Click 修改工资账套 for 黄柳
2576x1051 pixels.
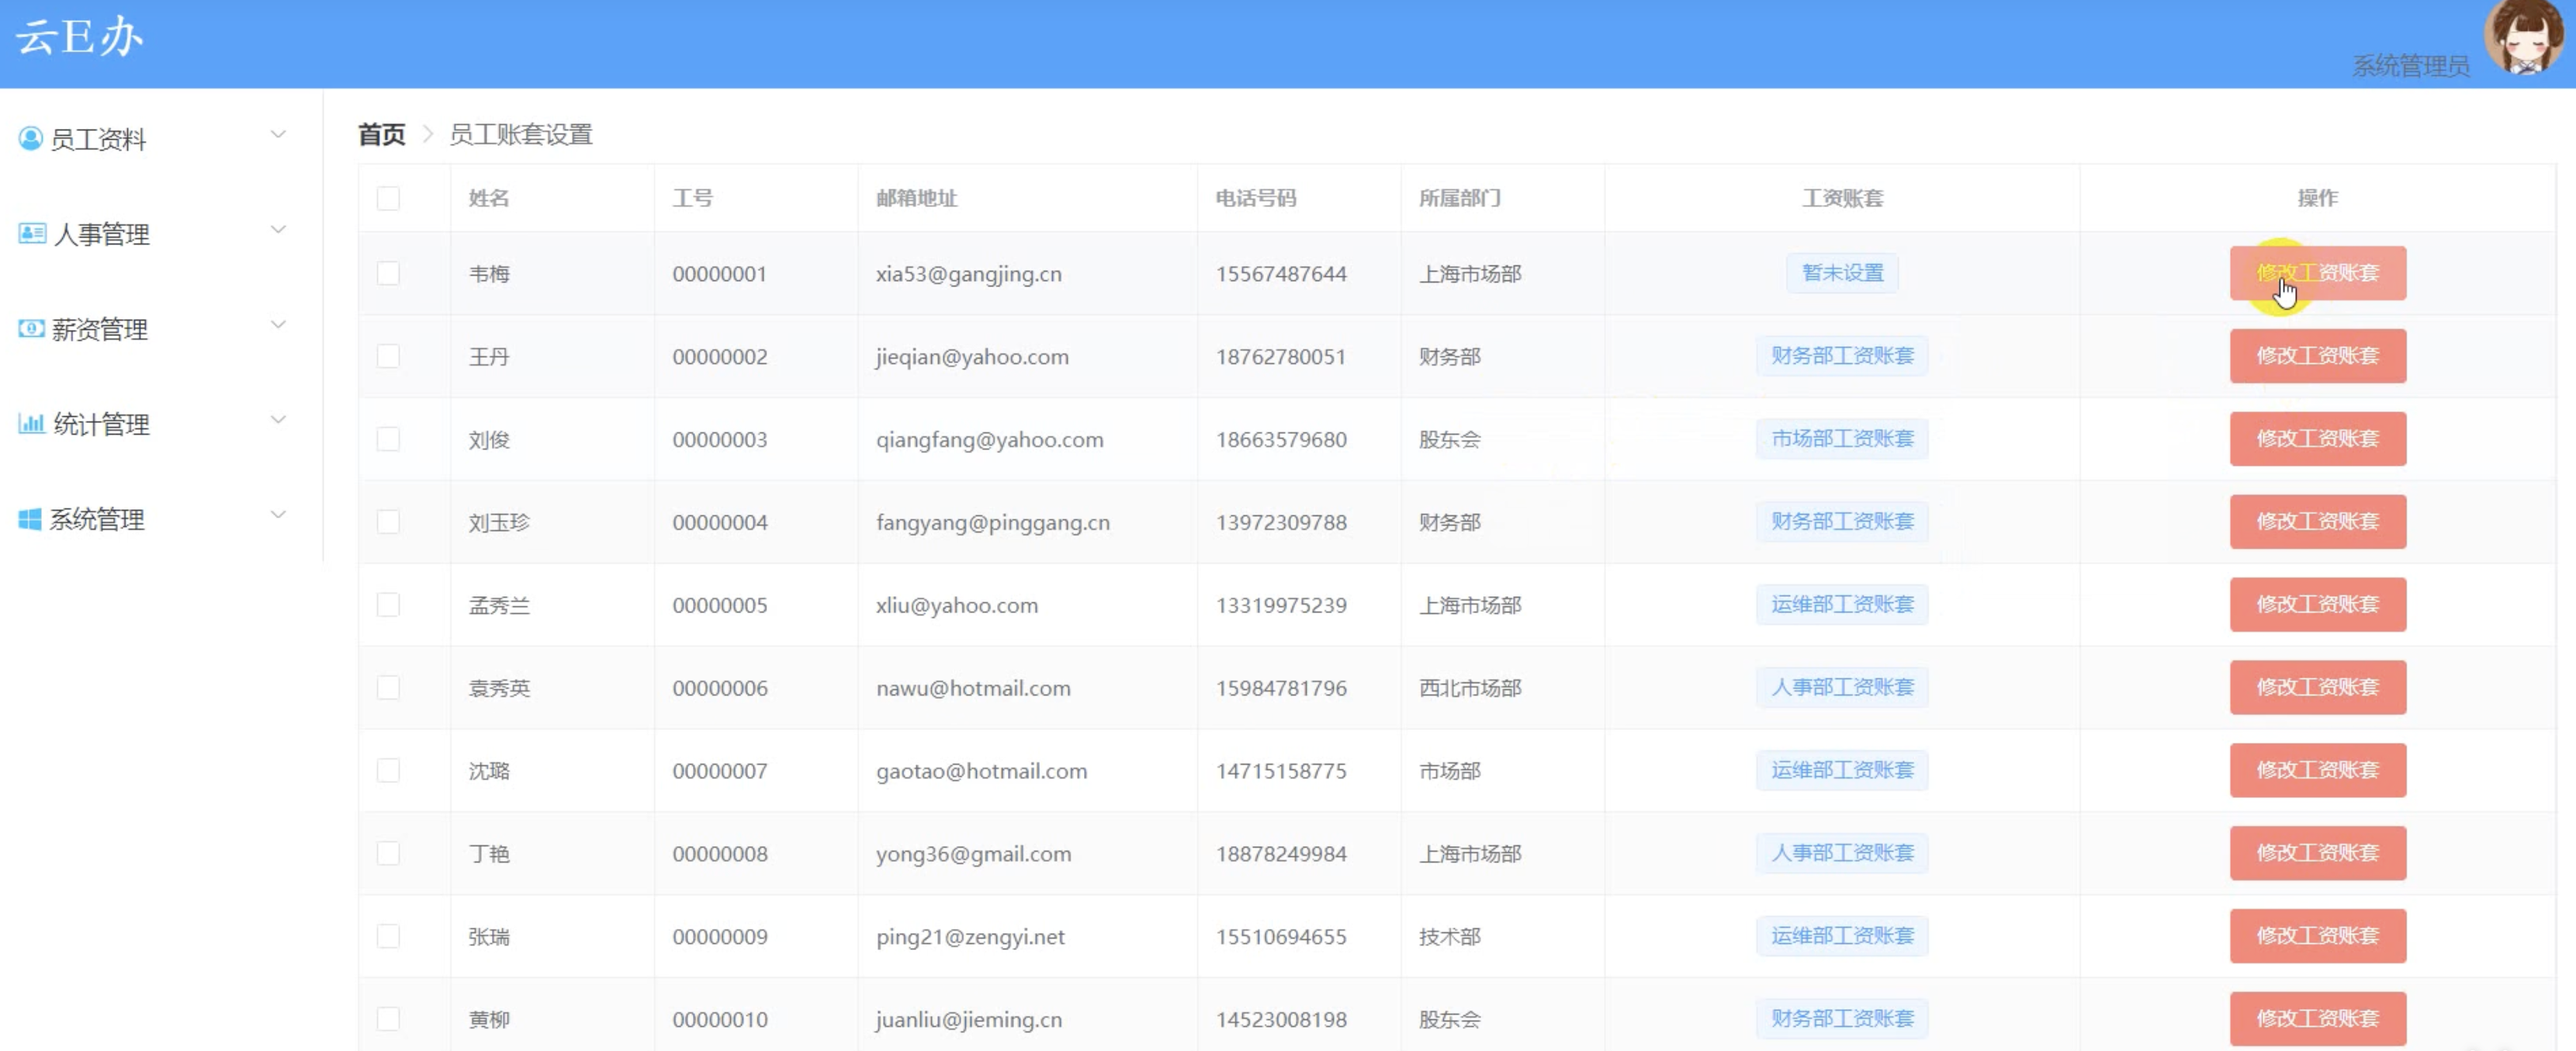(x=2317, y=1019)
